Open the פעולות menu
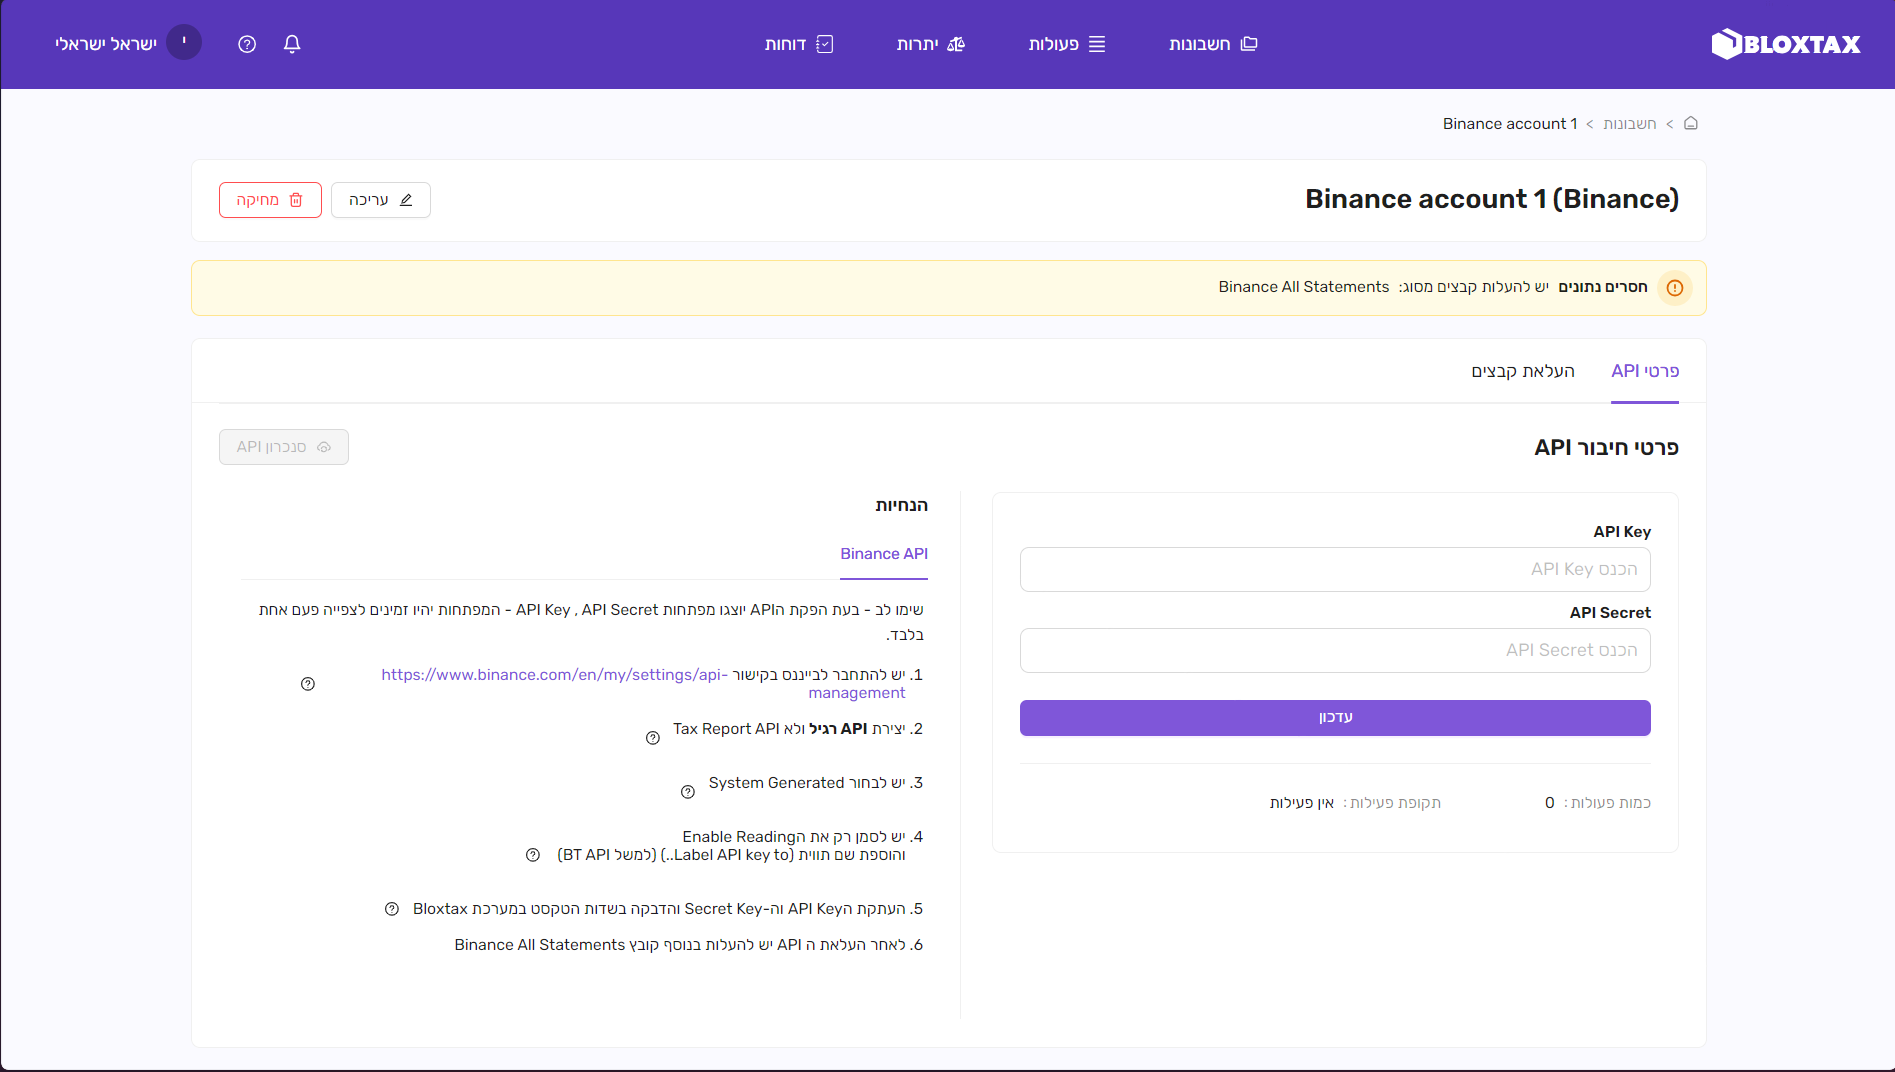This screenshot has height=1072, width=1895. 1067,44
